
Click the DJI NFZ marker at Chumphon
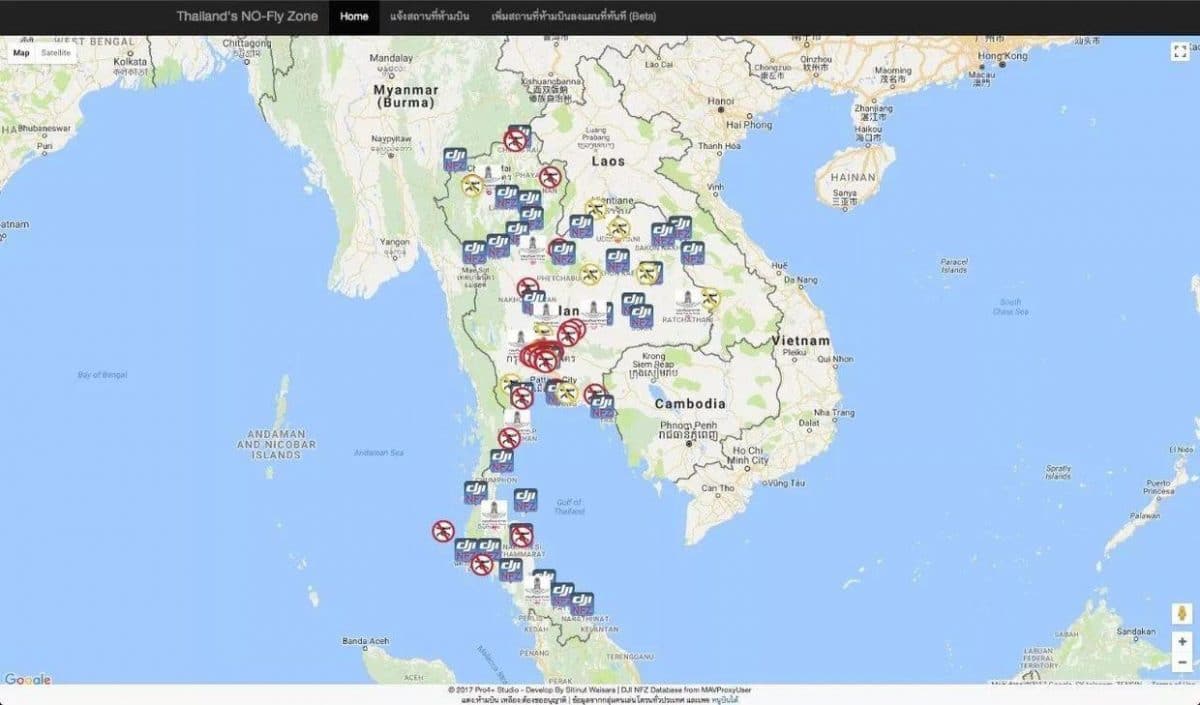coord(501,461)
